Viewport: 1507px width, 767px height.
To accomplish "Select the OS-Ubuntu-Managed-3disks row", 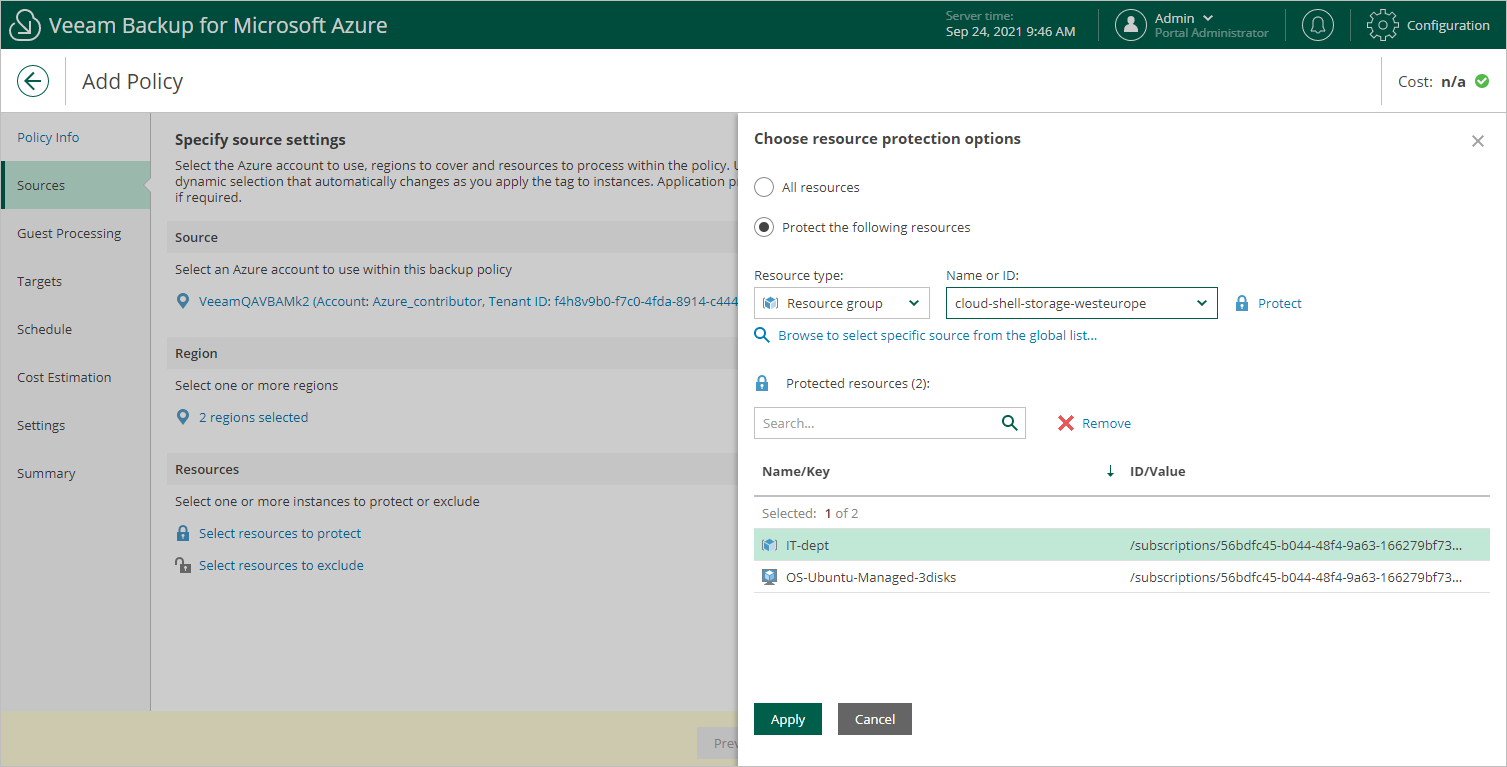I will (x=1122, y=577).
